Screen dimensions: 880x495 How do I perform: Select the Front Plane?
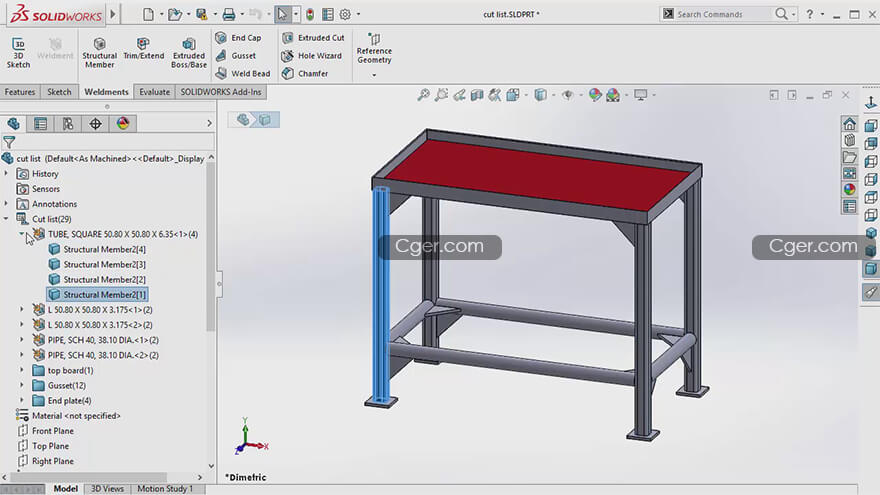coord(46,431)
